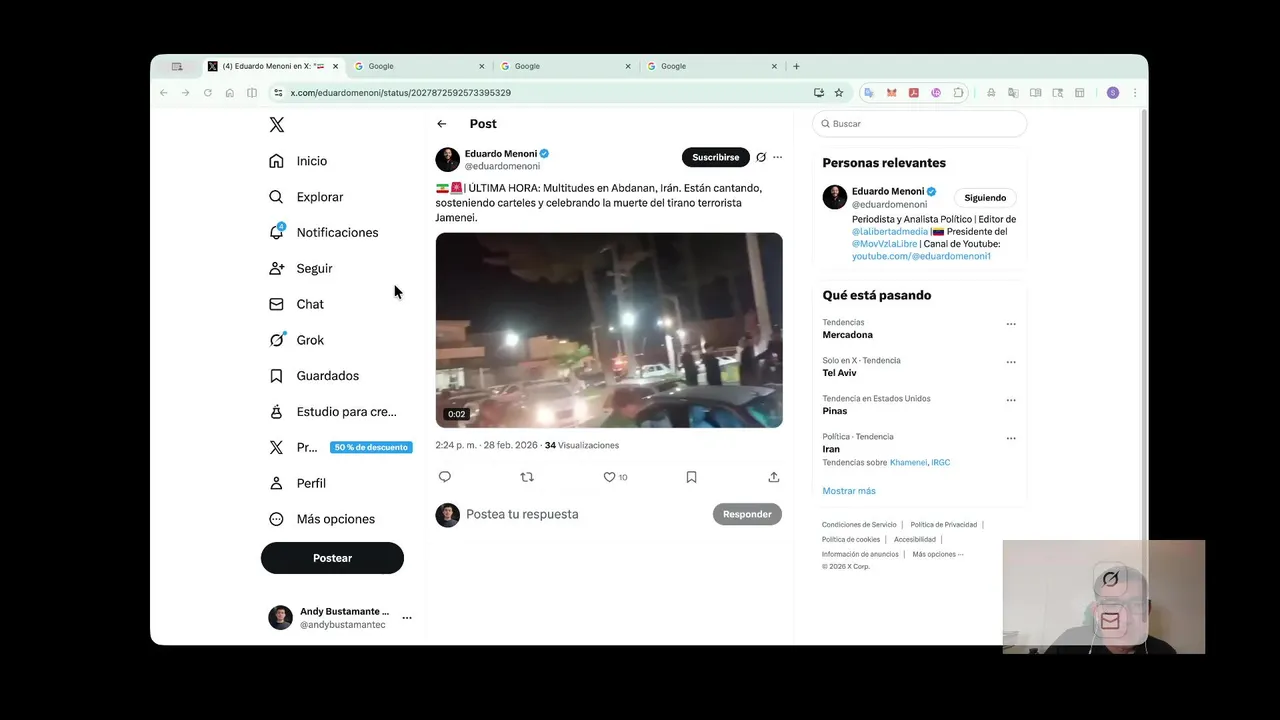Screen dimensions: 1280x720
Task: Click the IRGC trend link
Action: point(940,463)
